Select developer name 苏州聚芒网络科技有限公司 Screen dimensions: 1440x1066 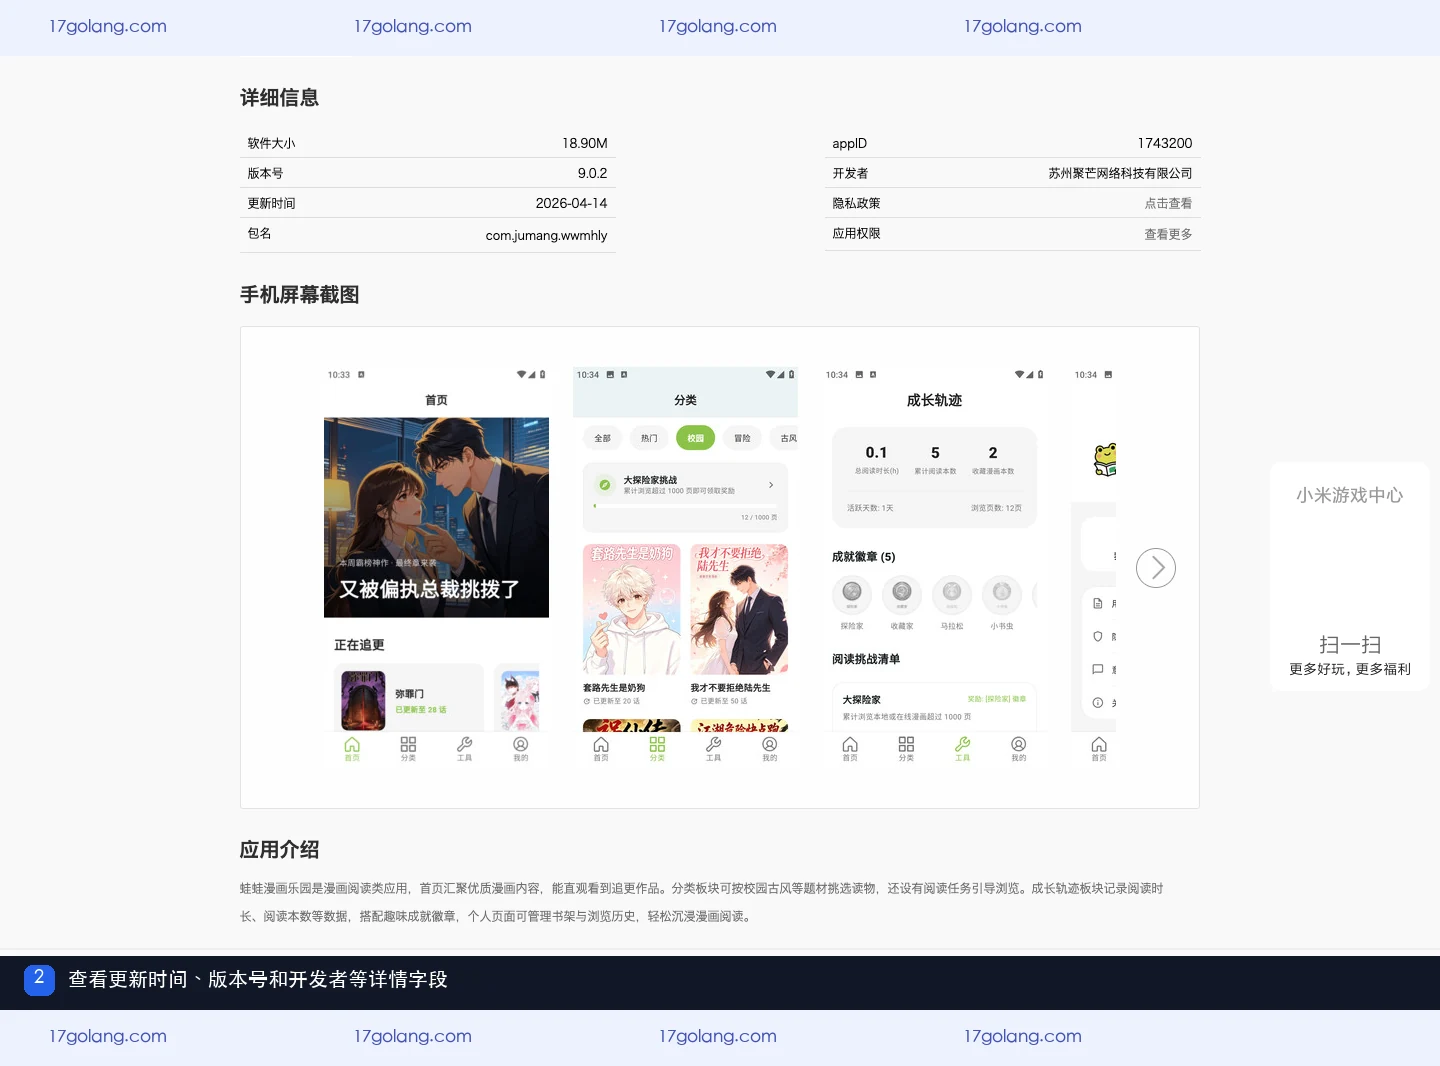coord(1120,173)
